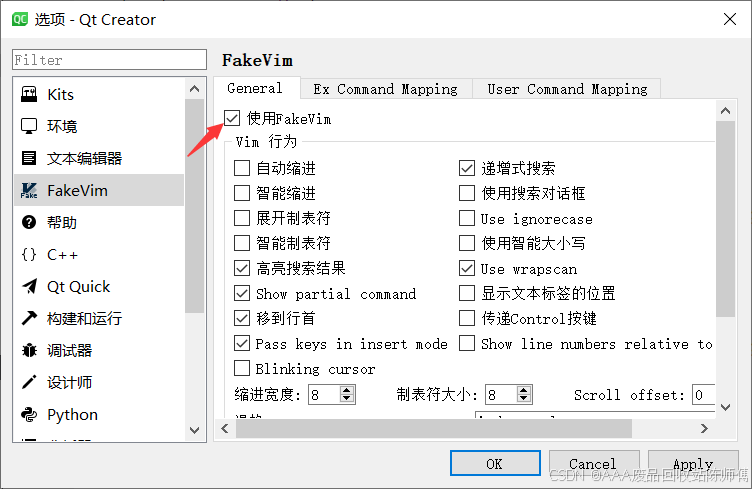752x489 pixels.
Task: Enable Use ignorecase checkbox
Action: point(467,219)
